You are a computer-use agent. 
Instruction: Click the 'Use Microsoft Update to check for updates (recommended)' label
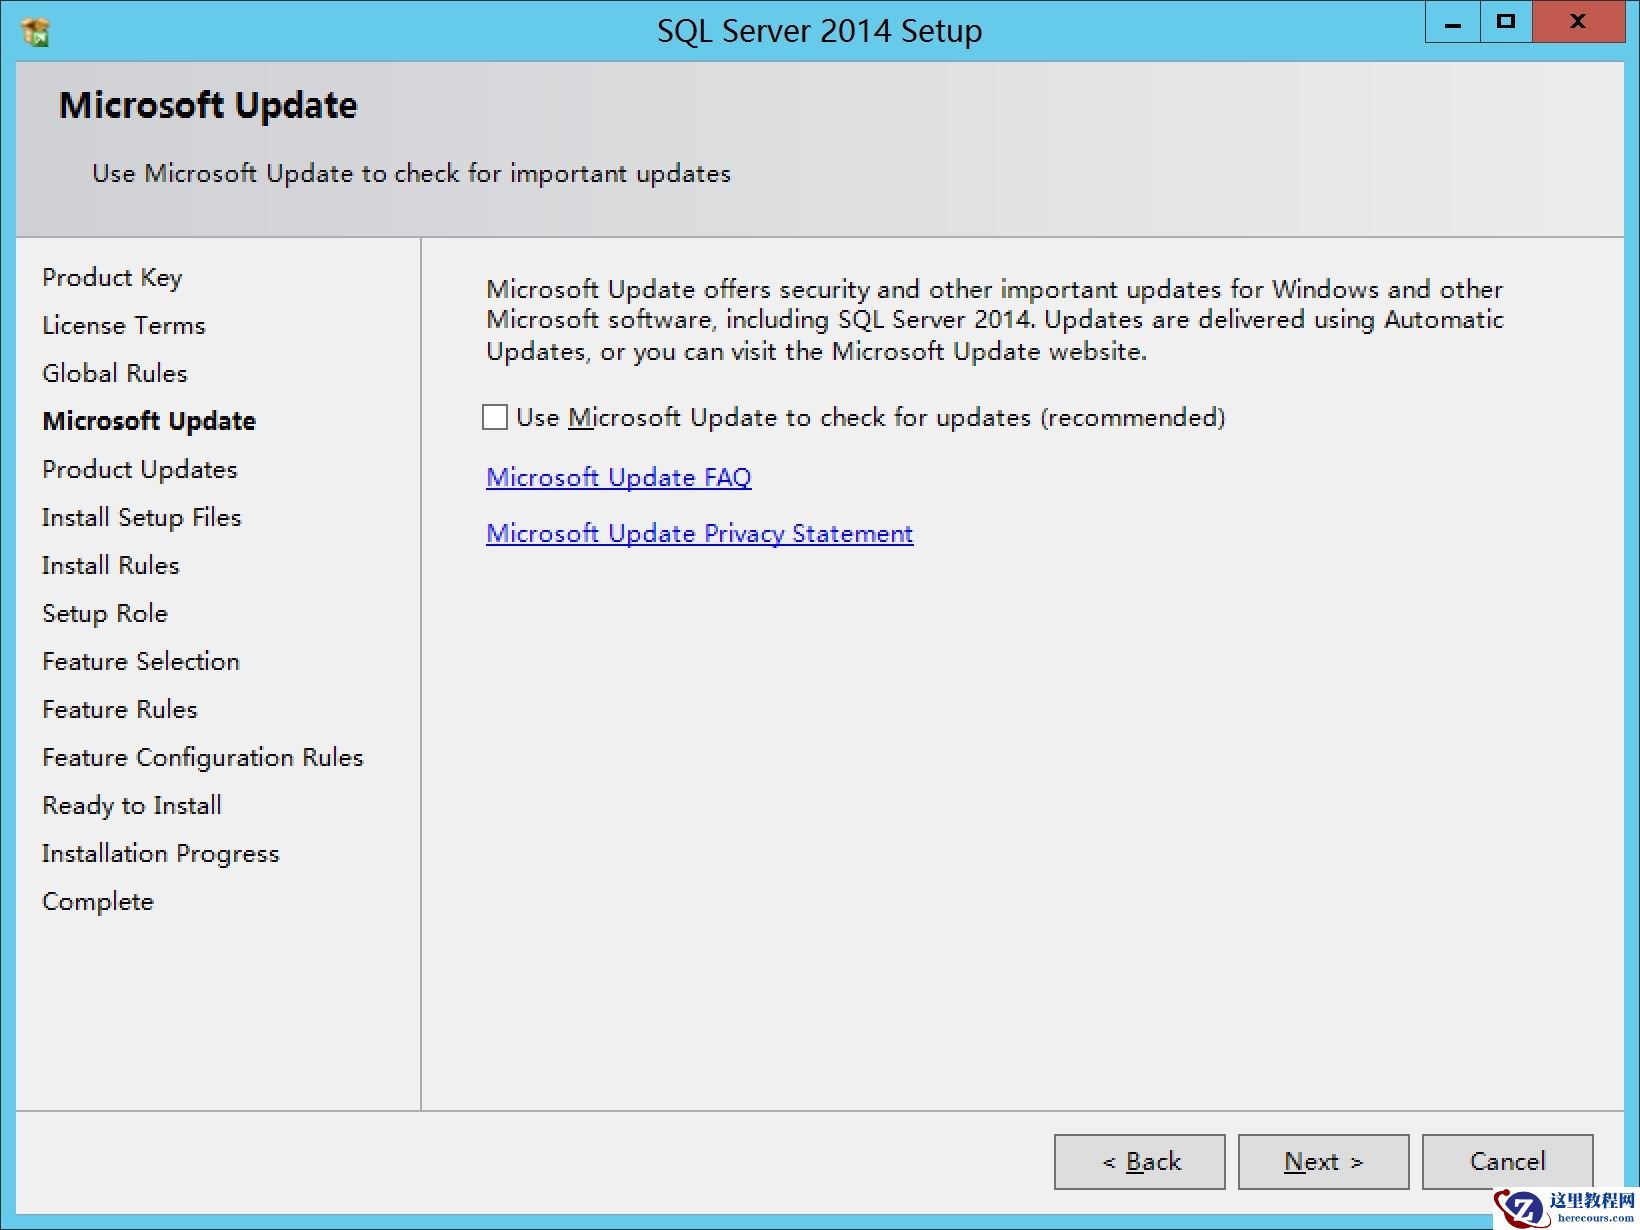[871, 418]
